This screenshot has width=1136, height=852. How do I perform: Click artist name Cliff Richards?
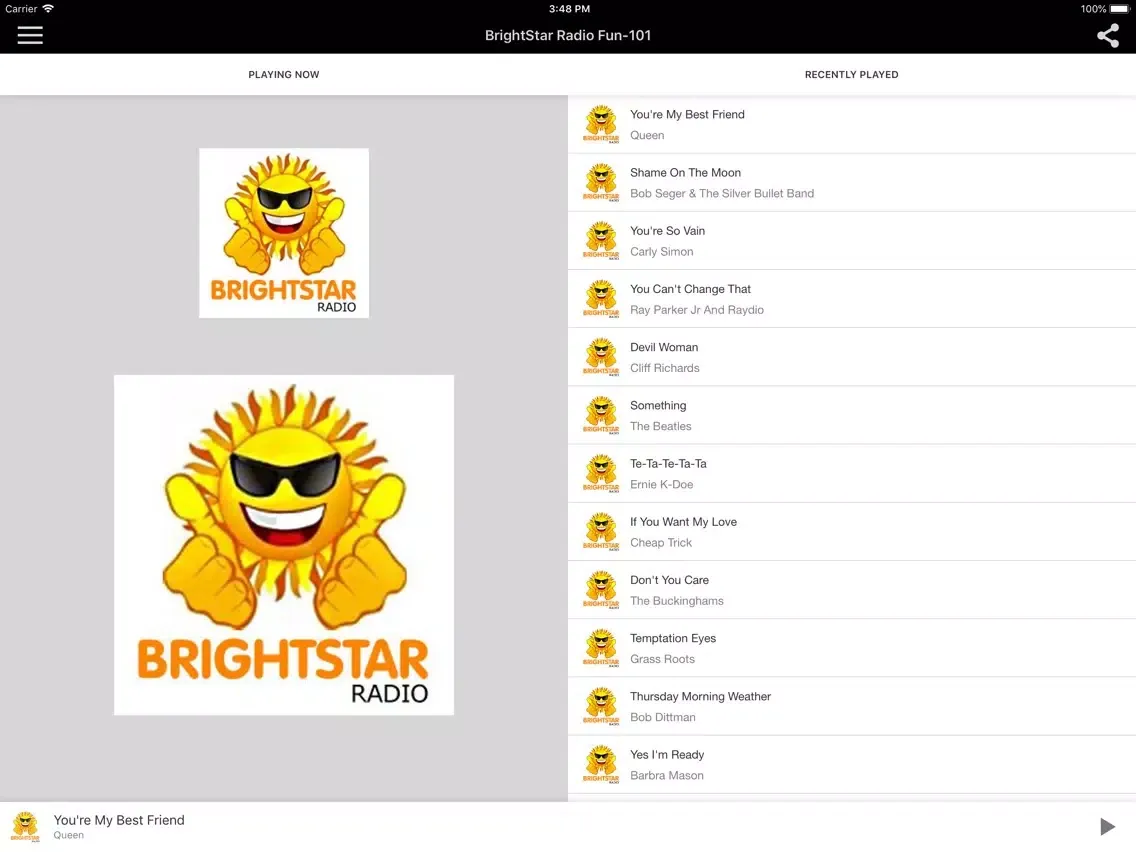[x=664, y=368]
